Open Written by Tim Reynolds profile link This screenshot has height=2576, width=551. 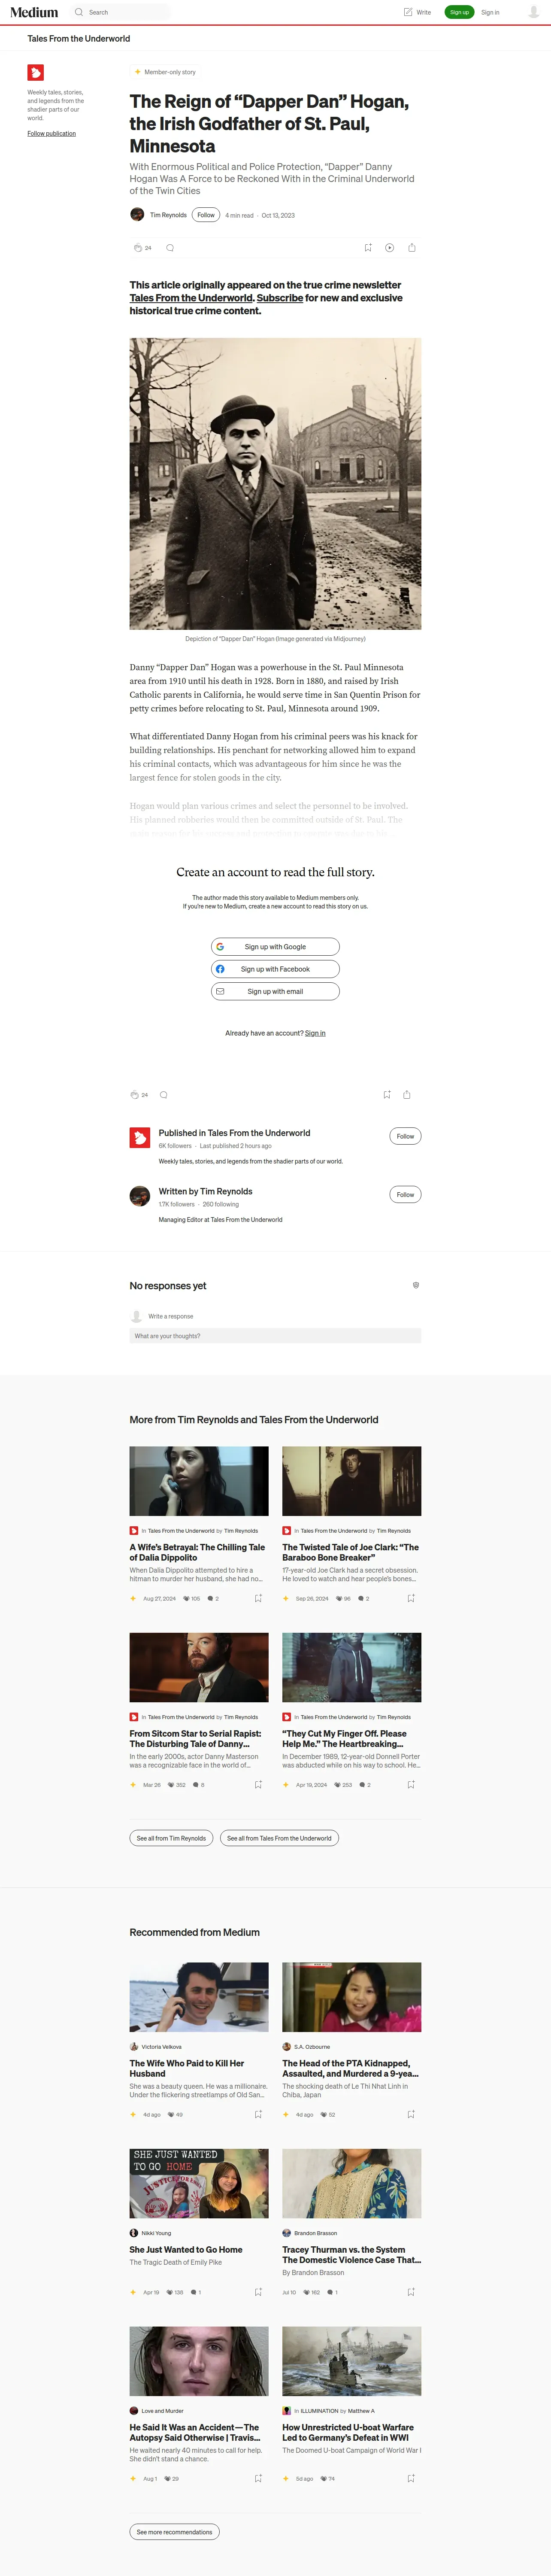[205, 1191]
